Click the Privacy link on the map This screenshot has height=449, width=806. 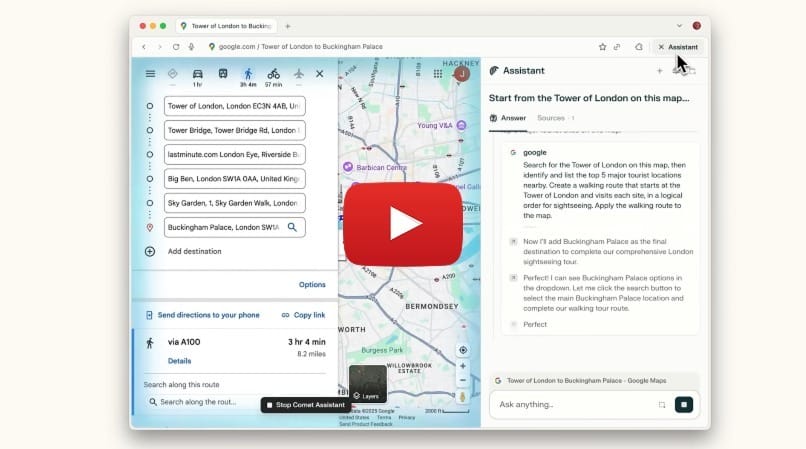[x=407, y=418]
